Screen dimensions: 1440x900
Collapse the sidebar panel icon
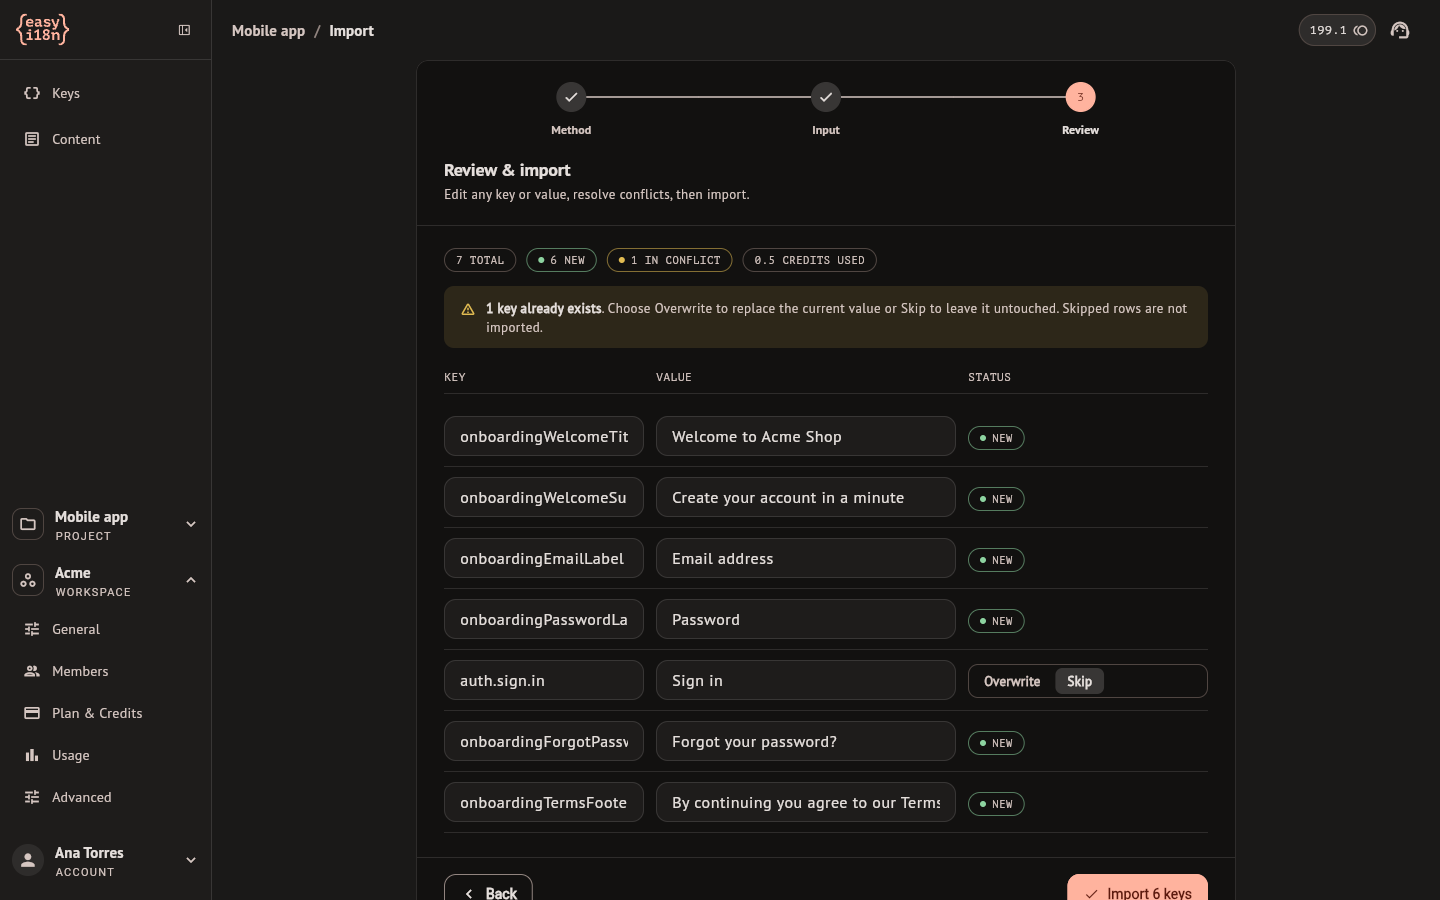pyautogui.click(x=184, y=30)
